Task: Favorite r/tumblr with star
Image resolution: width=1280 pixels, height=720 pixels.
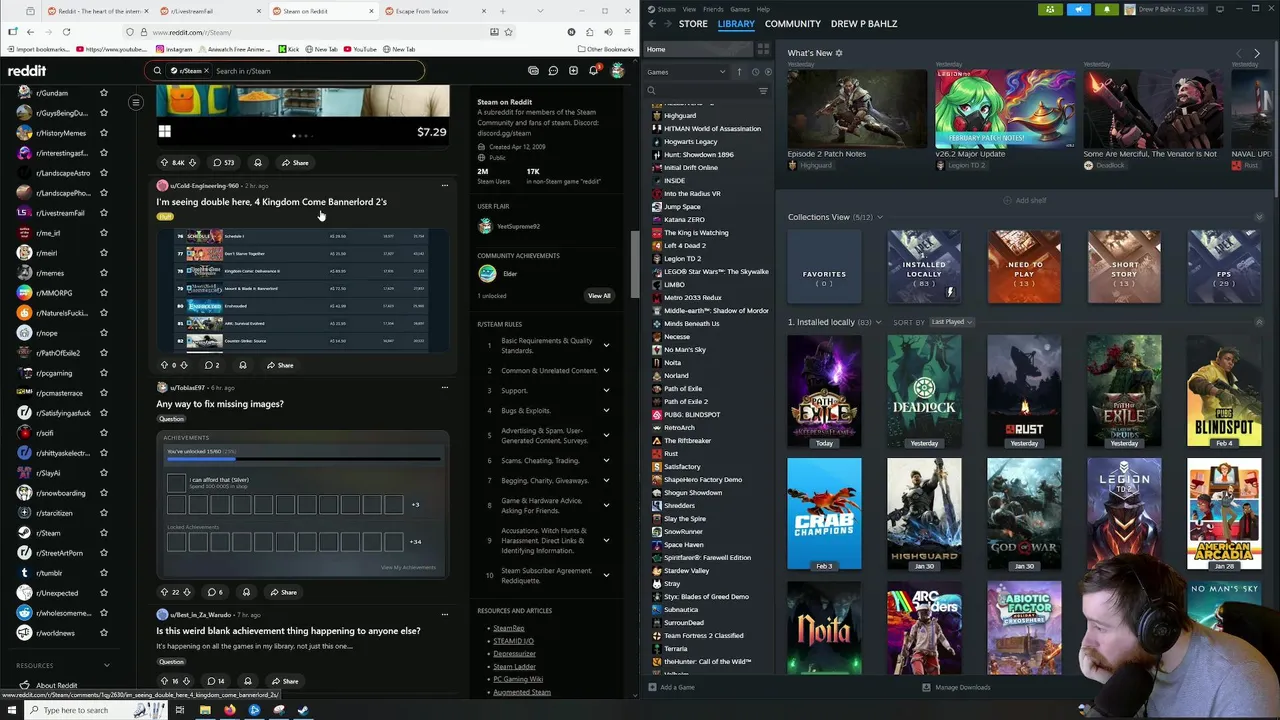Action: pyautogui.click(x=103, y=573)
